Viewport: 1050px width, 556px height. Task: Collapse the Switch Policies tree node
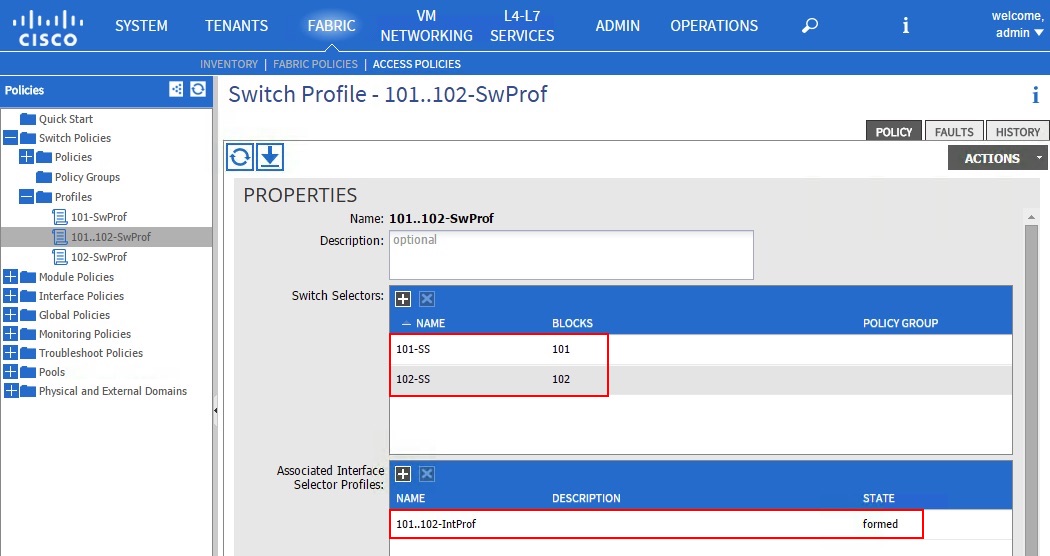(x=11, y=138)
